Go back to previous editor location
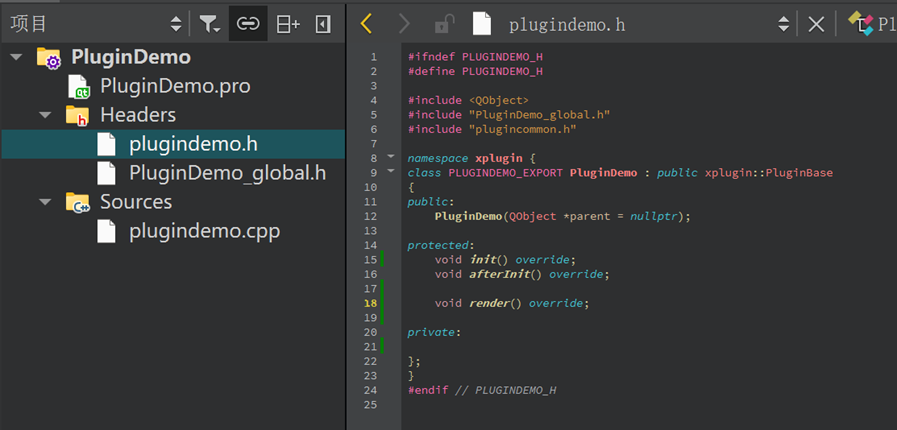This screenshot has height=430, width=897. (x=366, y=24)
